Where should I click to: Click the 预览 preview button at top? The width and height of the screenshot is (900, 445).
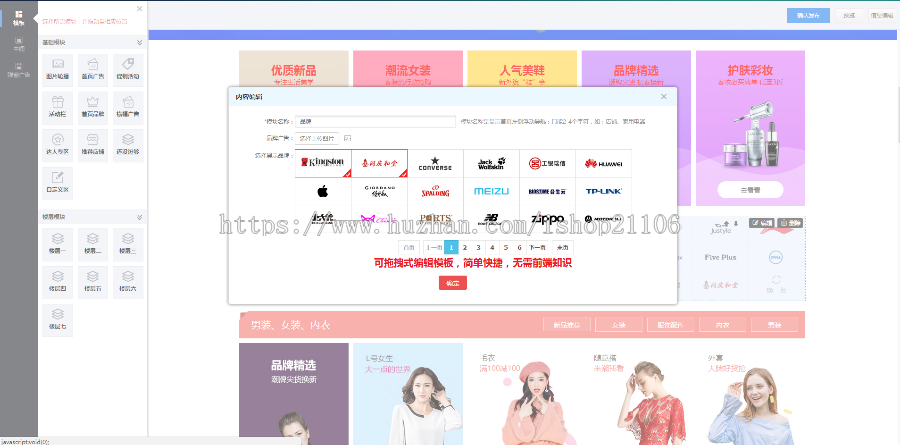849,16
